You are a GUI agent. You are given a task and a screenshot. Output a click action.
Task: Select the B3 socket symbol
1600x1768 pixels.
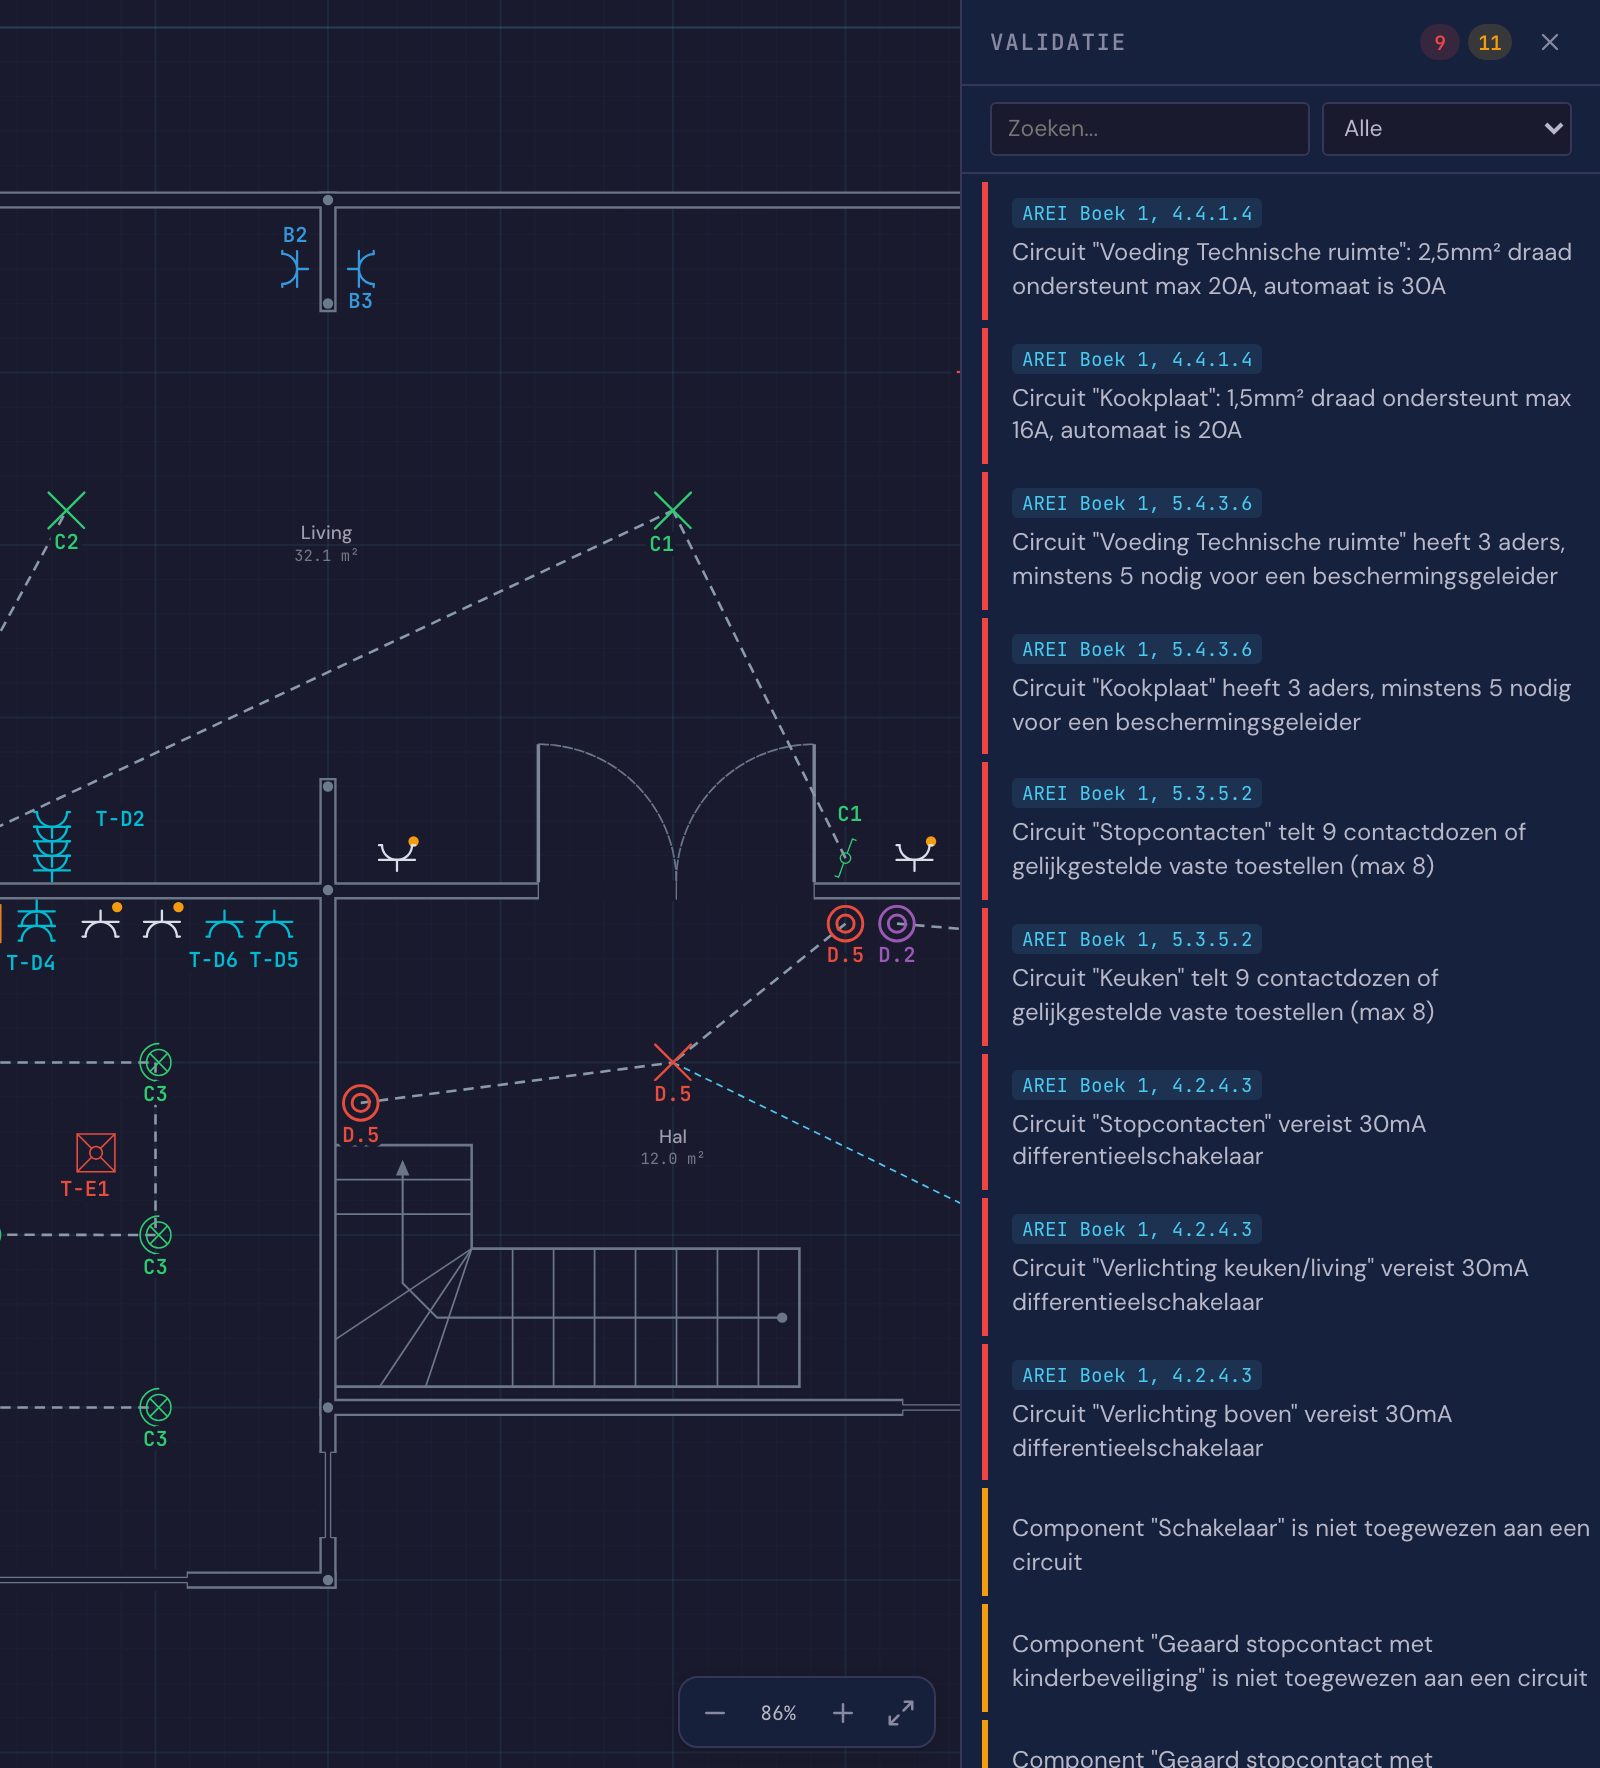pyautogui.click(x=361, y=269)
